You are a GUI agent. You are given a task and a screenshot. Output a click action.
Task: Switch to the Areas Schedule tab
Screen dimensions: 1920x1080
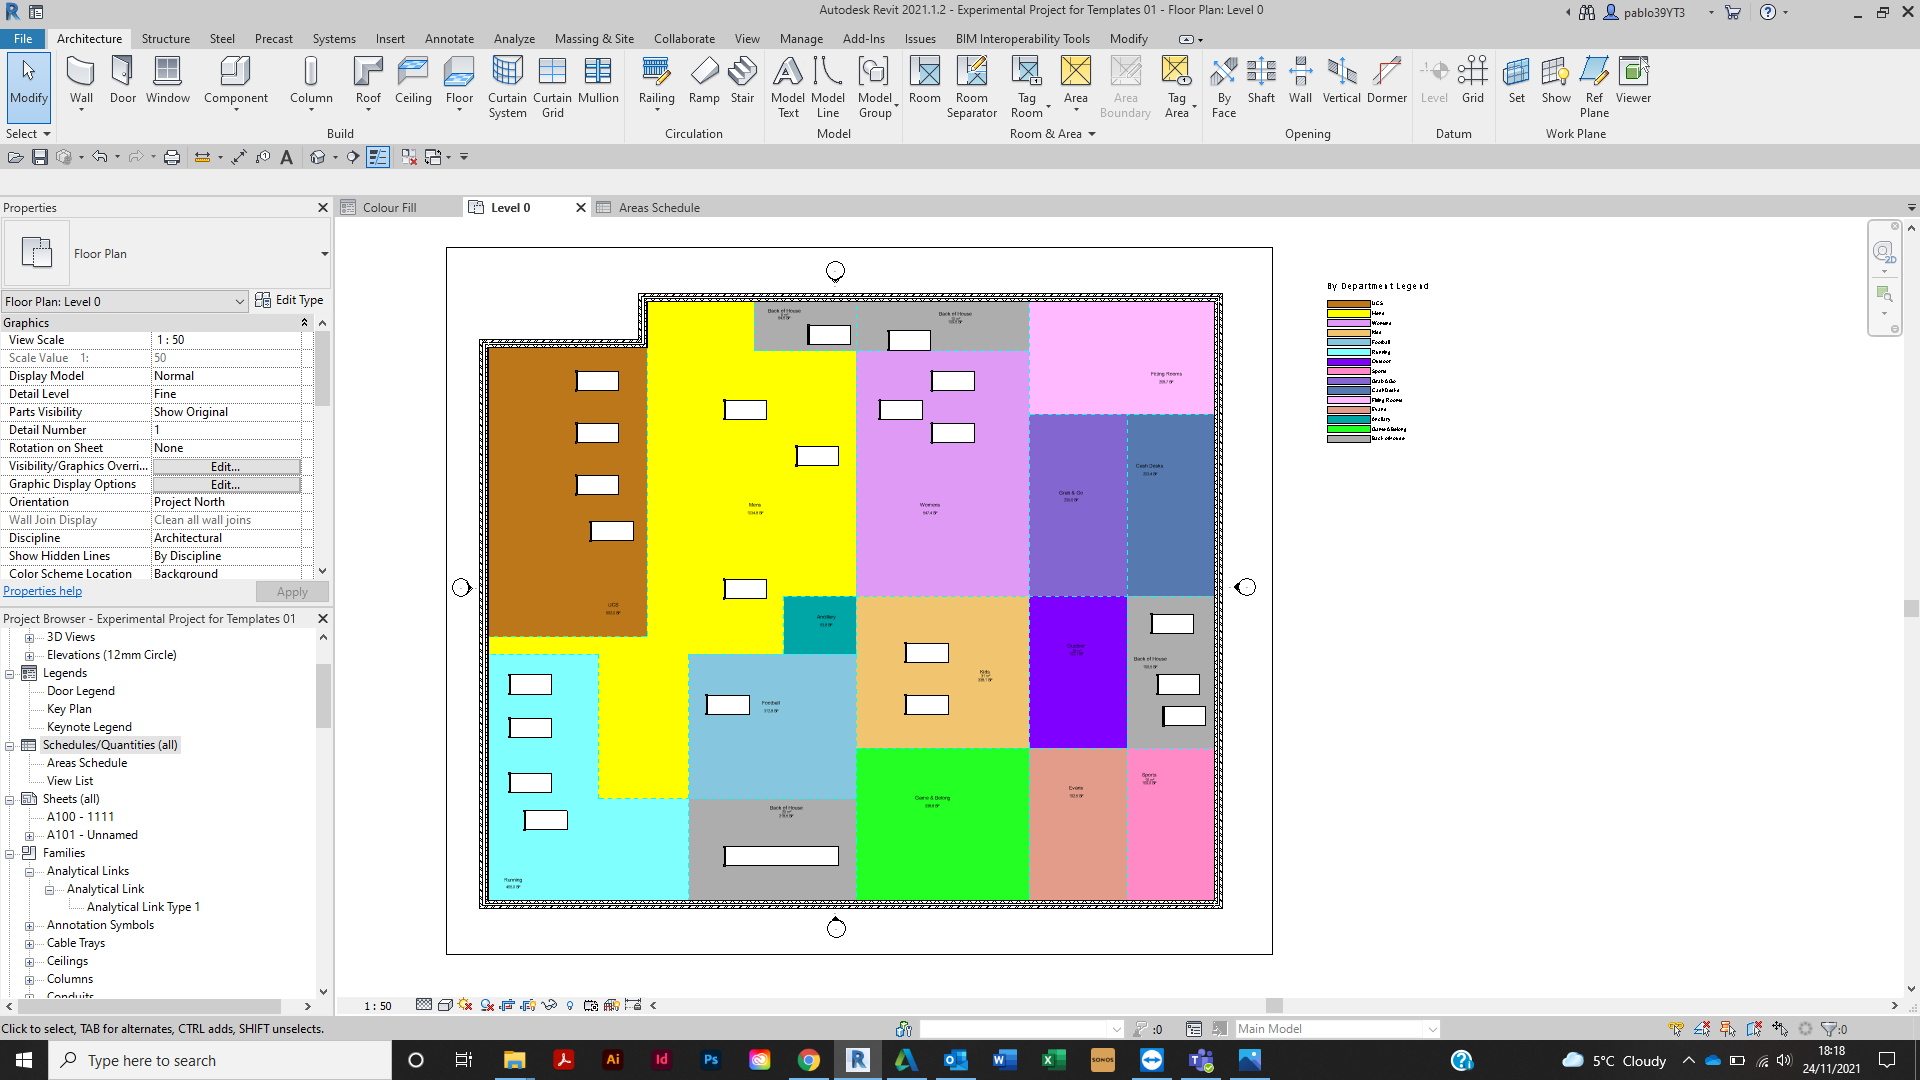(658, 207)
